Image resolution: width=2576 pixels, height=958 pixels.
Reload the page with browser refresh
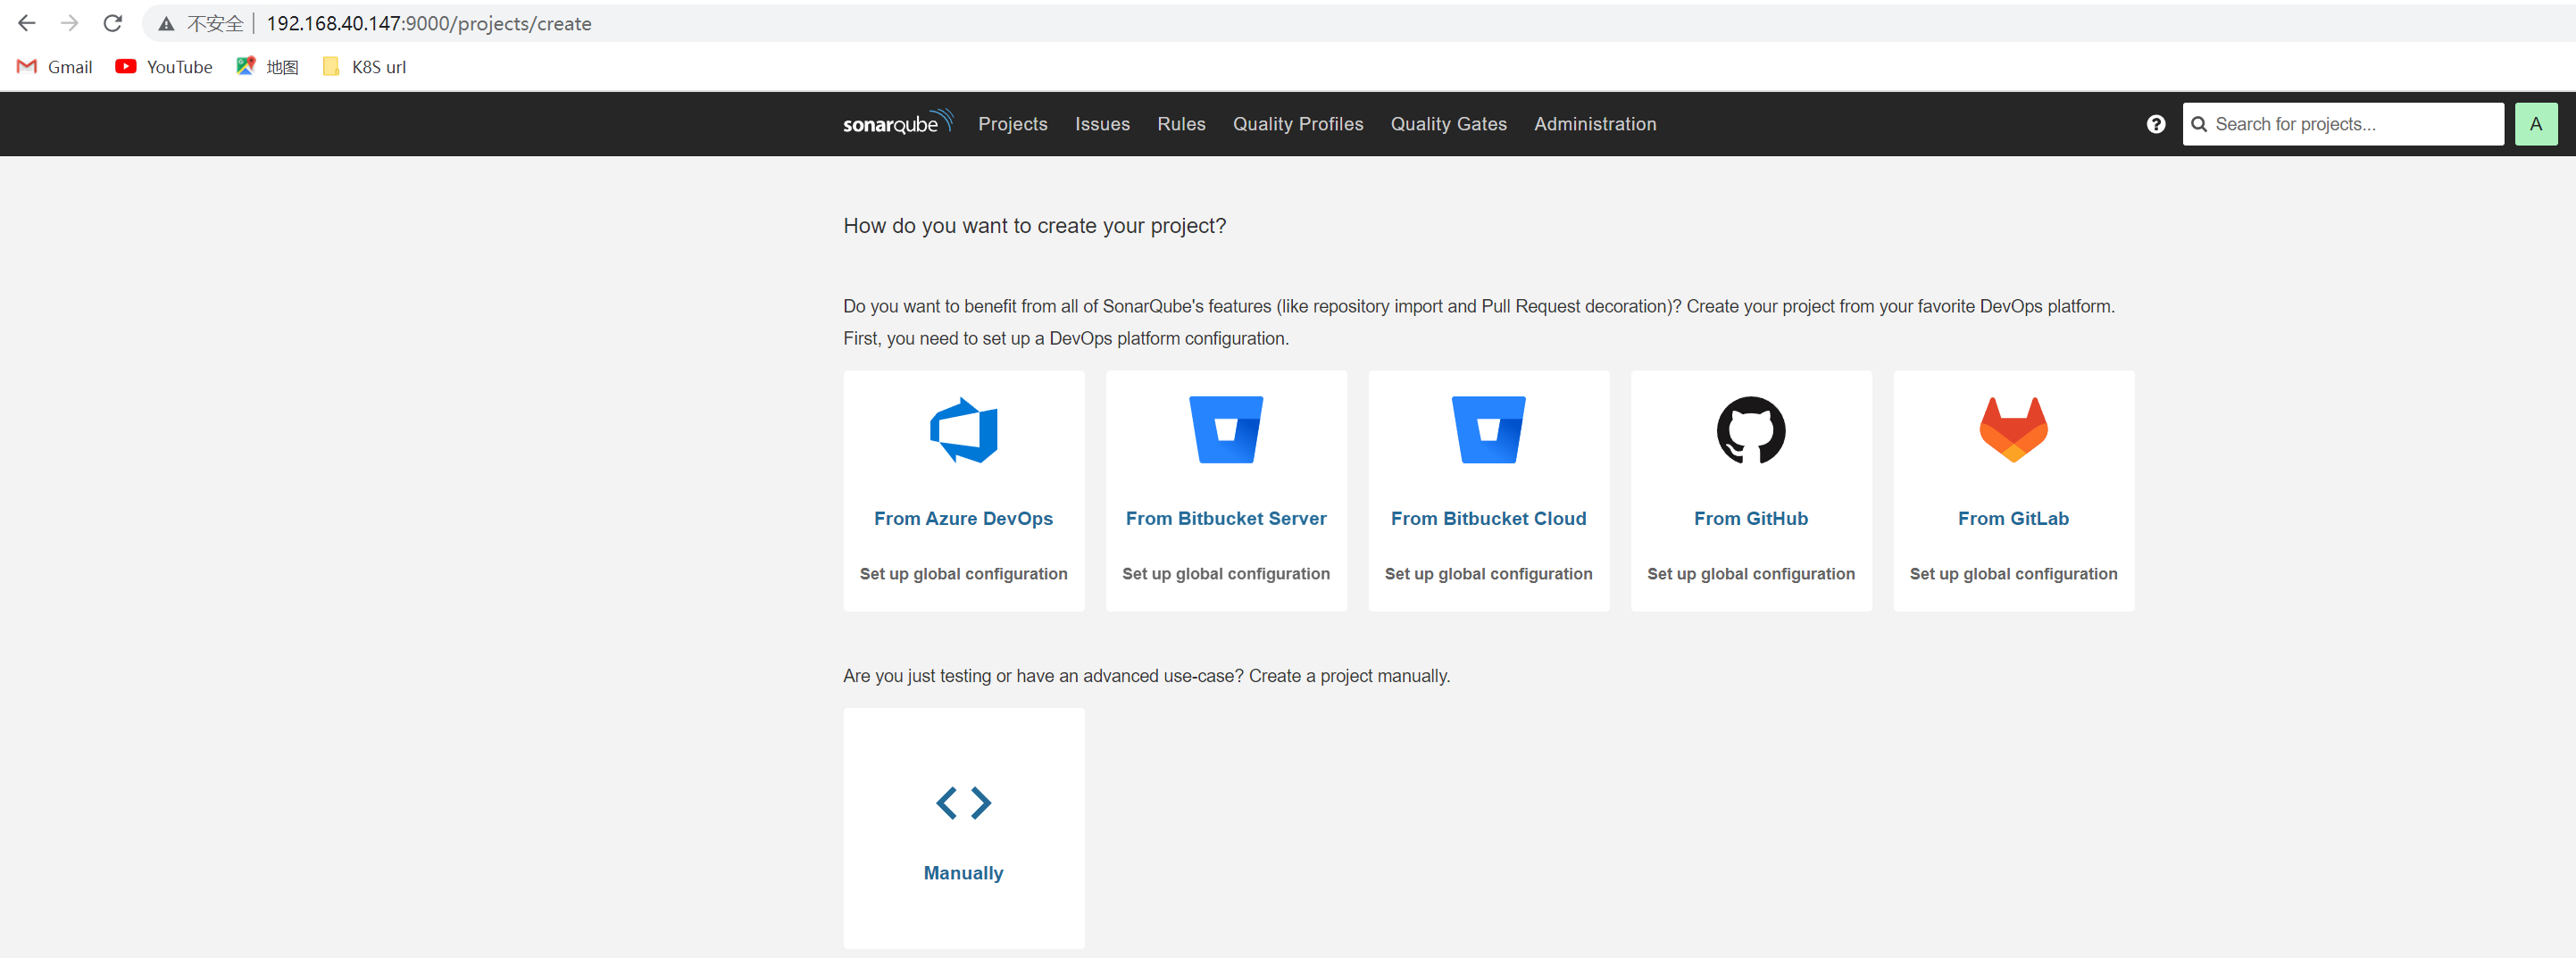point(113,23)
